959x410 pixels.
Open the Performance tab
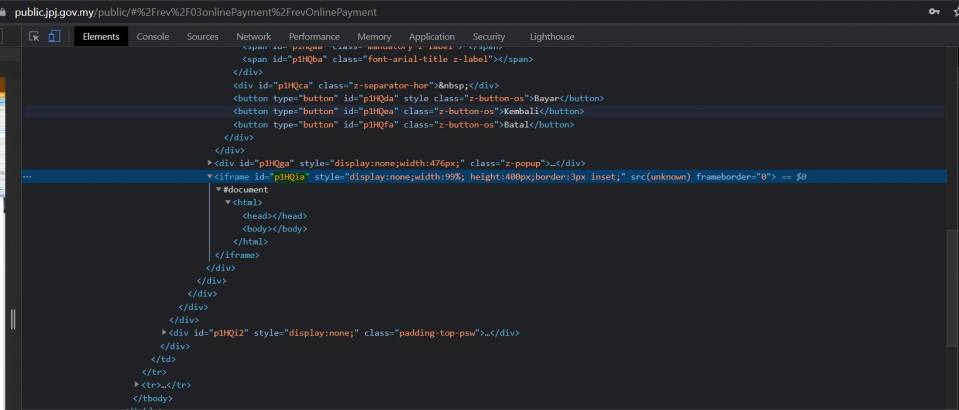click(314, 37)
